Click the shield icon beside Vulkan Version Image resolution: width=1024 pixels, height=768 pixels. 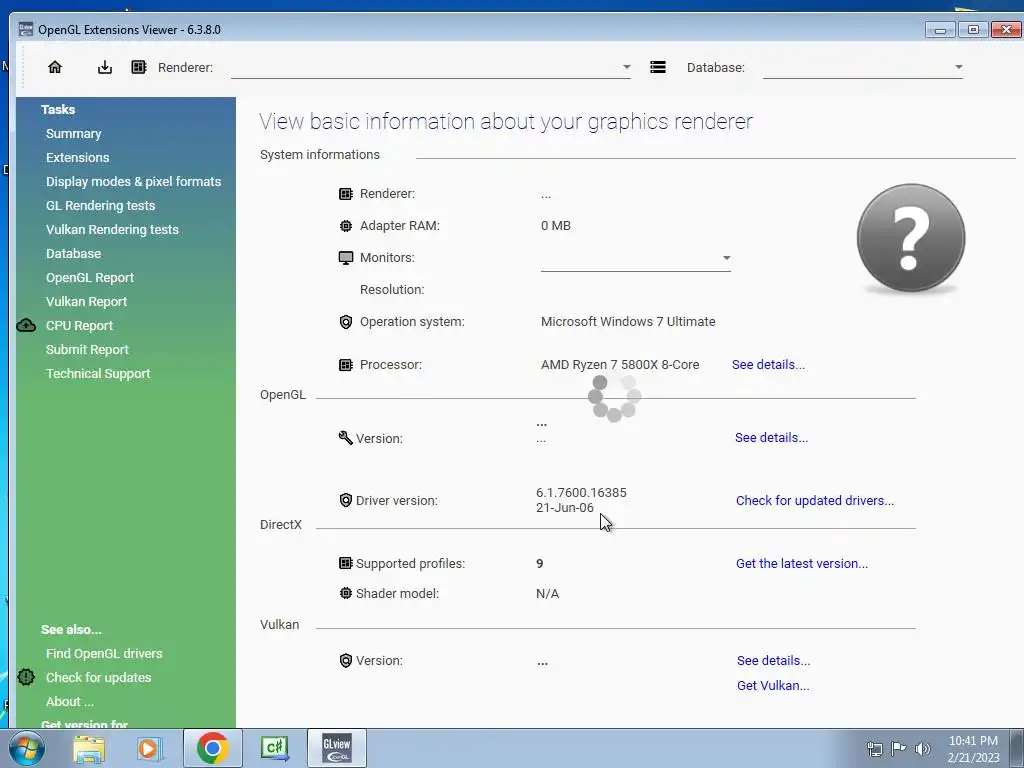coord(345,661)
